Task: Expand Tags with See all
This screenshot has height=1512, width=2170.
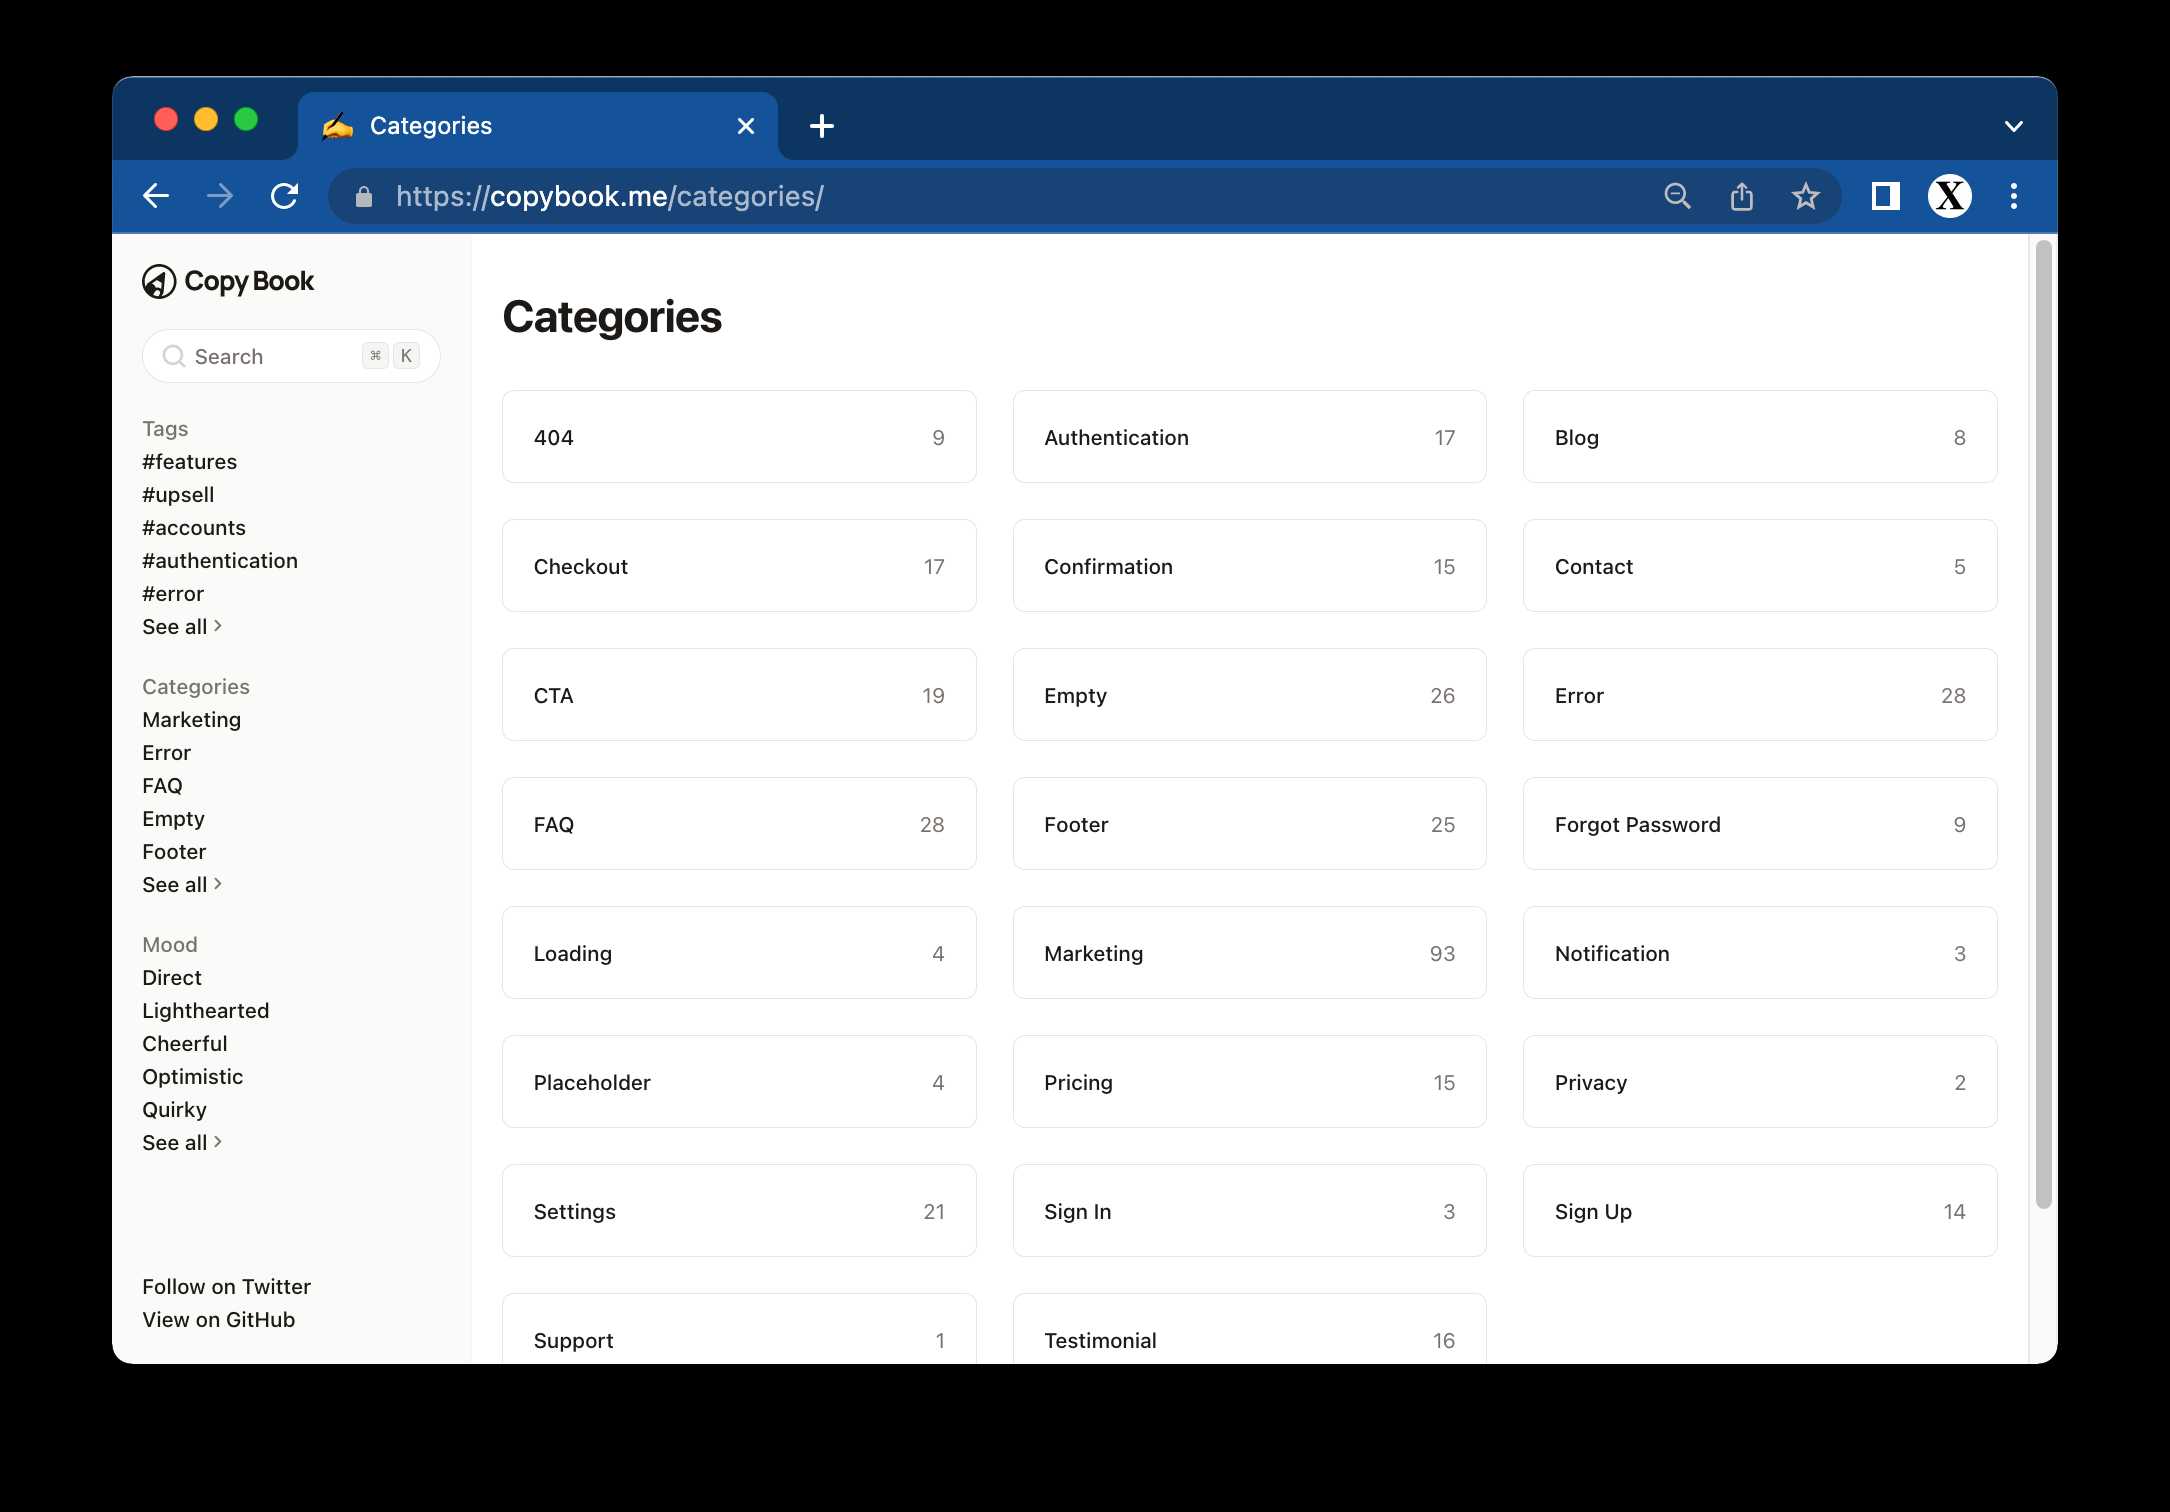Action: [x=181, y=627]
